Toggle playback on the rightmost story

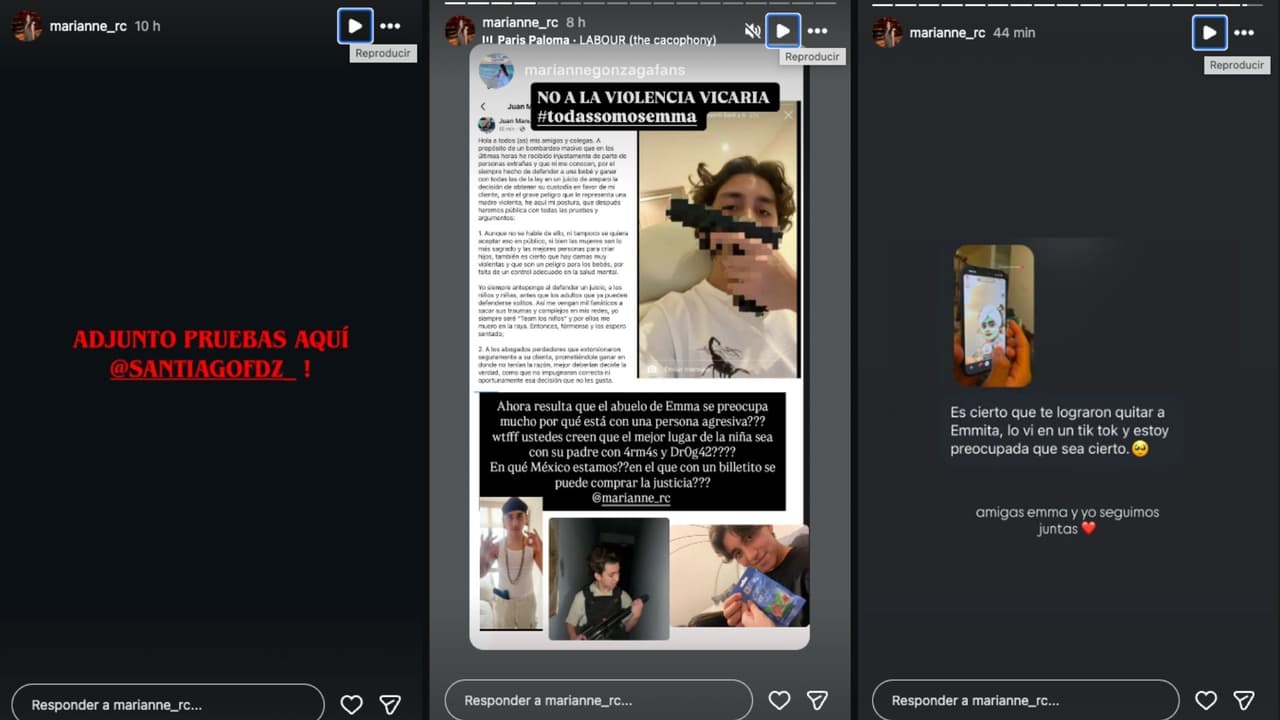(x=1209, y=32)
